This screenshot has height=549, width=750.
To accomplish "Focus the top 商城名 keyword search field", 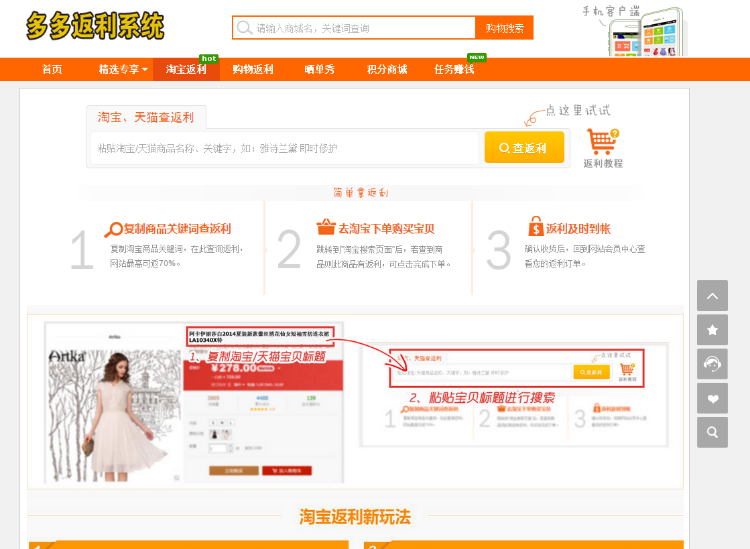I will coord(354,28).
